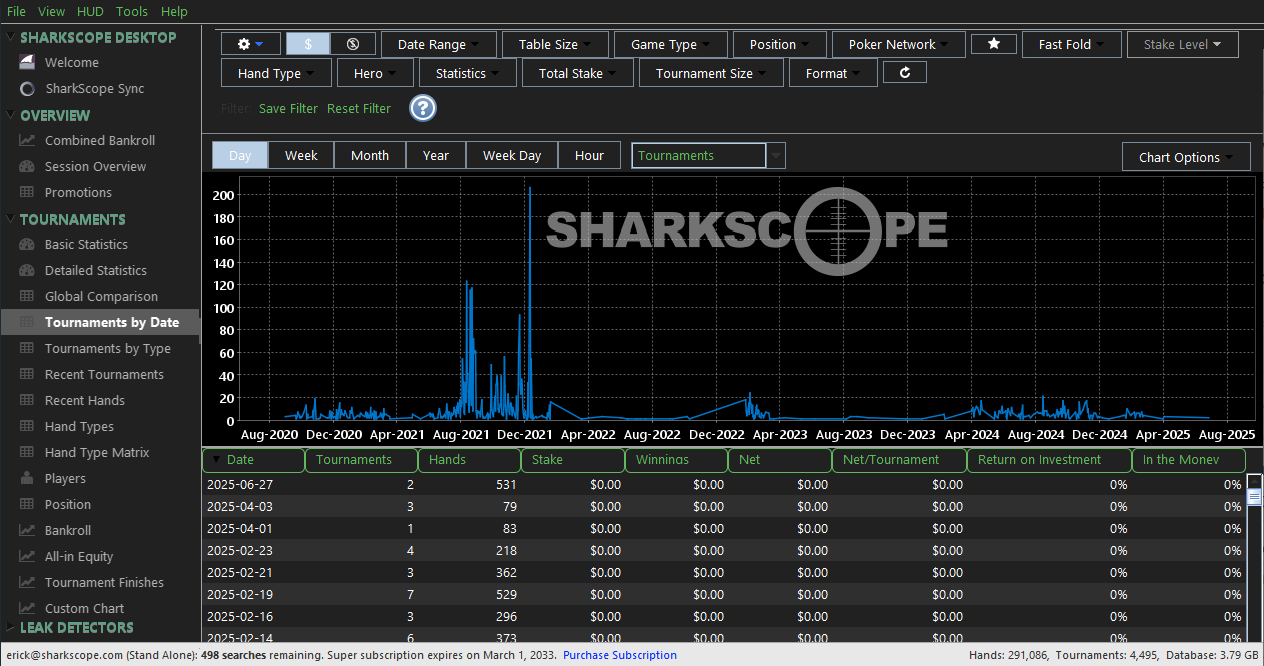1264x666 pixels.
Task: Click the Purchase Subscription link
Action: click(619, 655)
